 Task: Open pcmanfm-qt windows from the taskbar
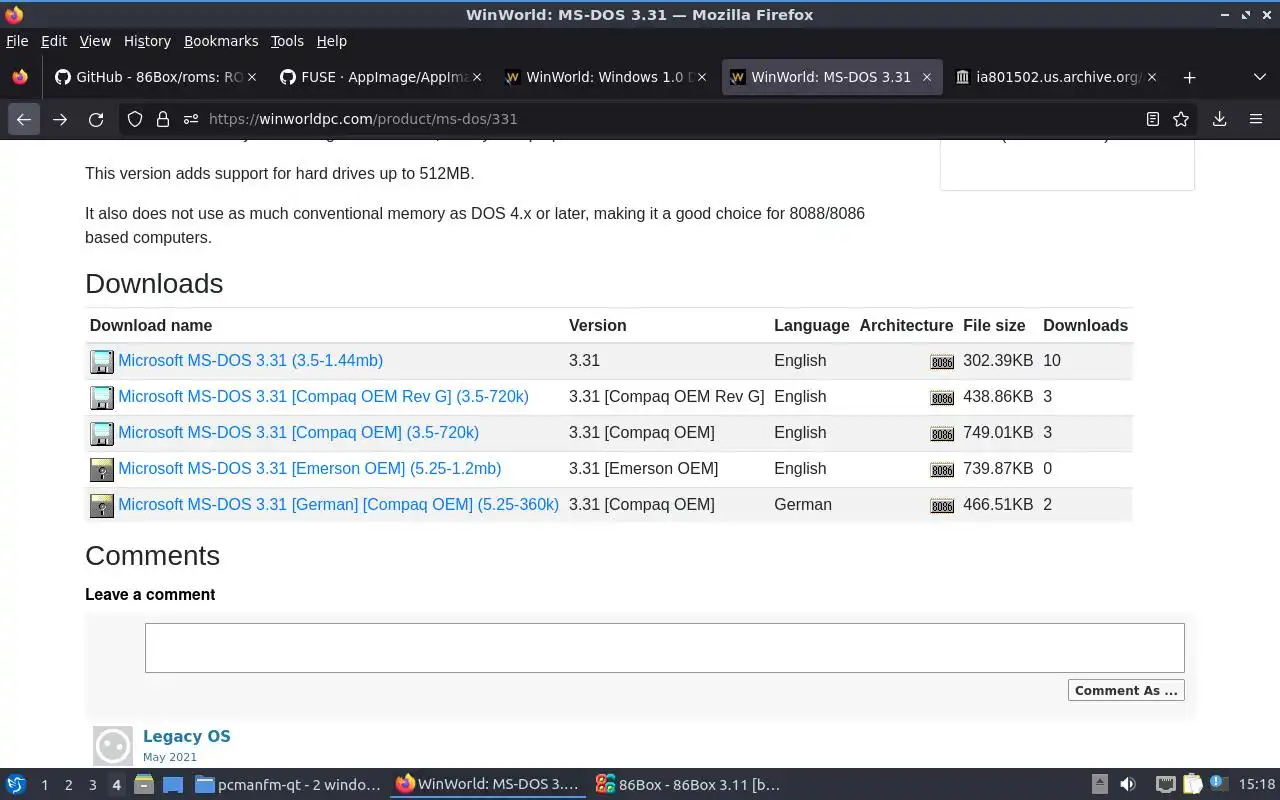(288, 785)
